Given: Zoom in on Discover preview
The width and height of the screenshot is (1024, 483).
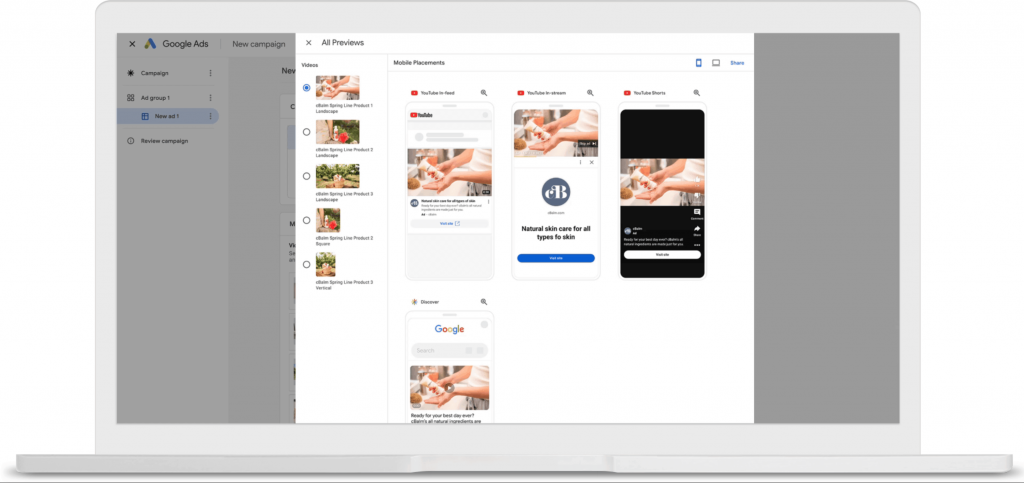Looking at the screenshot, I should [x=484, y=302].
